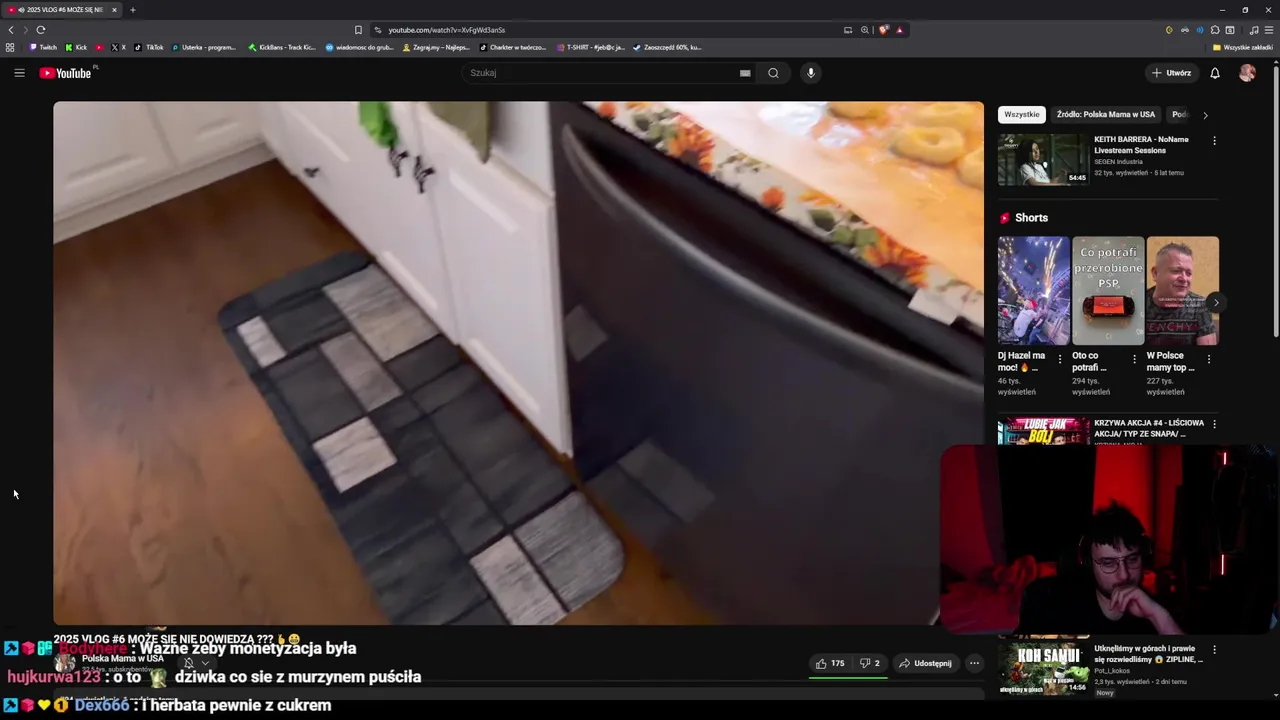
Task: Open options for Dj Hazel short
Action: tap(1060, 359)
